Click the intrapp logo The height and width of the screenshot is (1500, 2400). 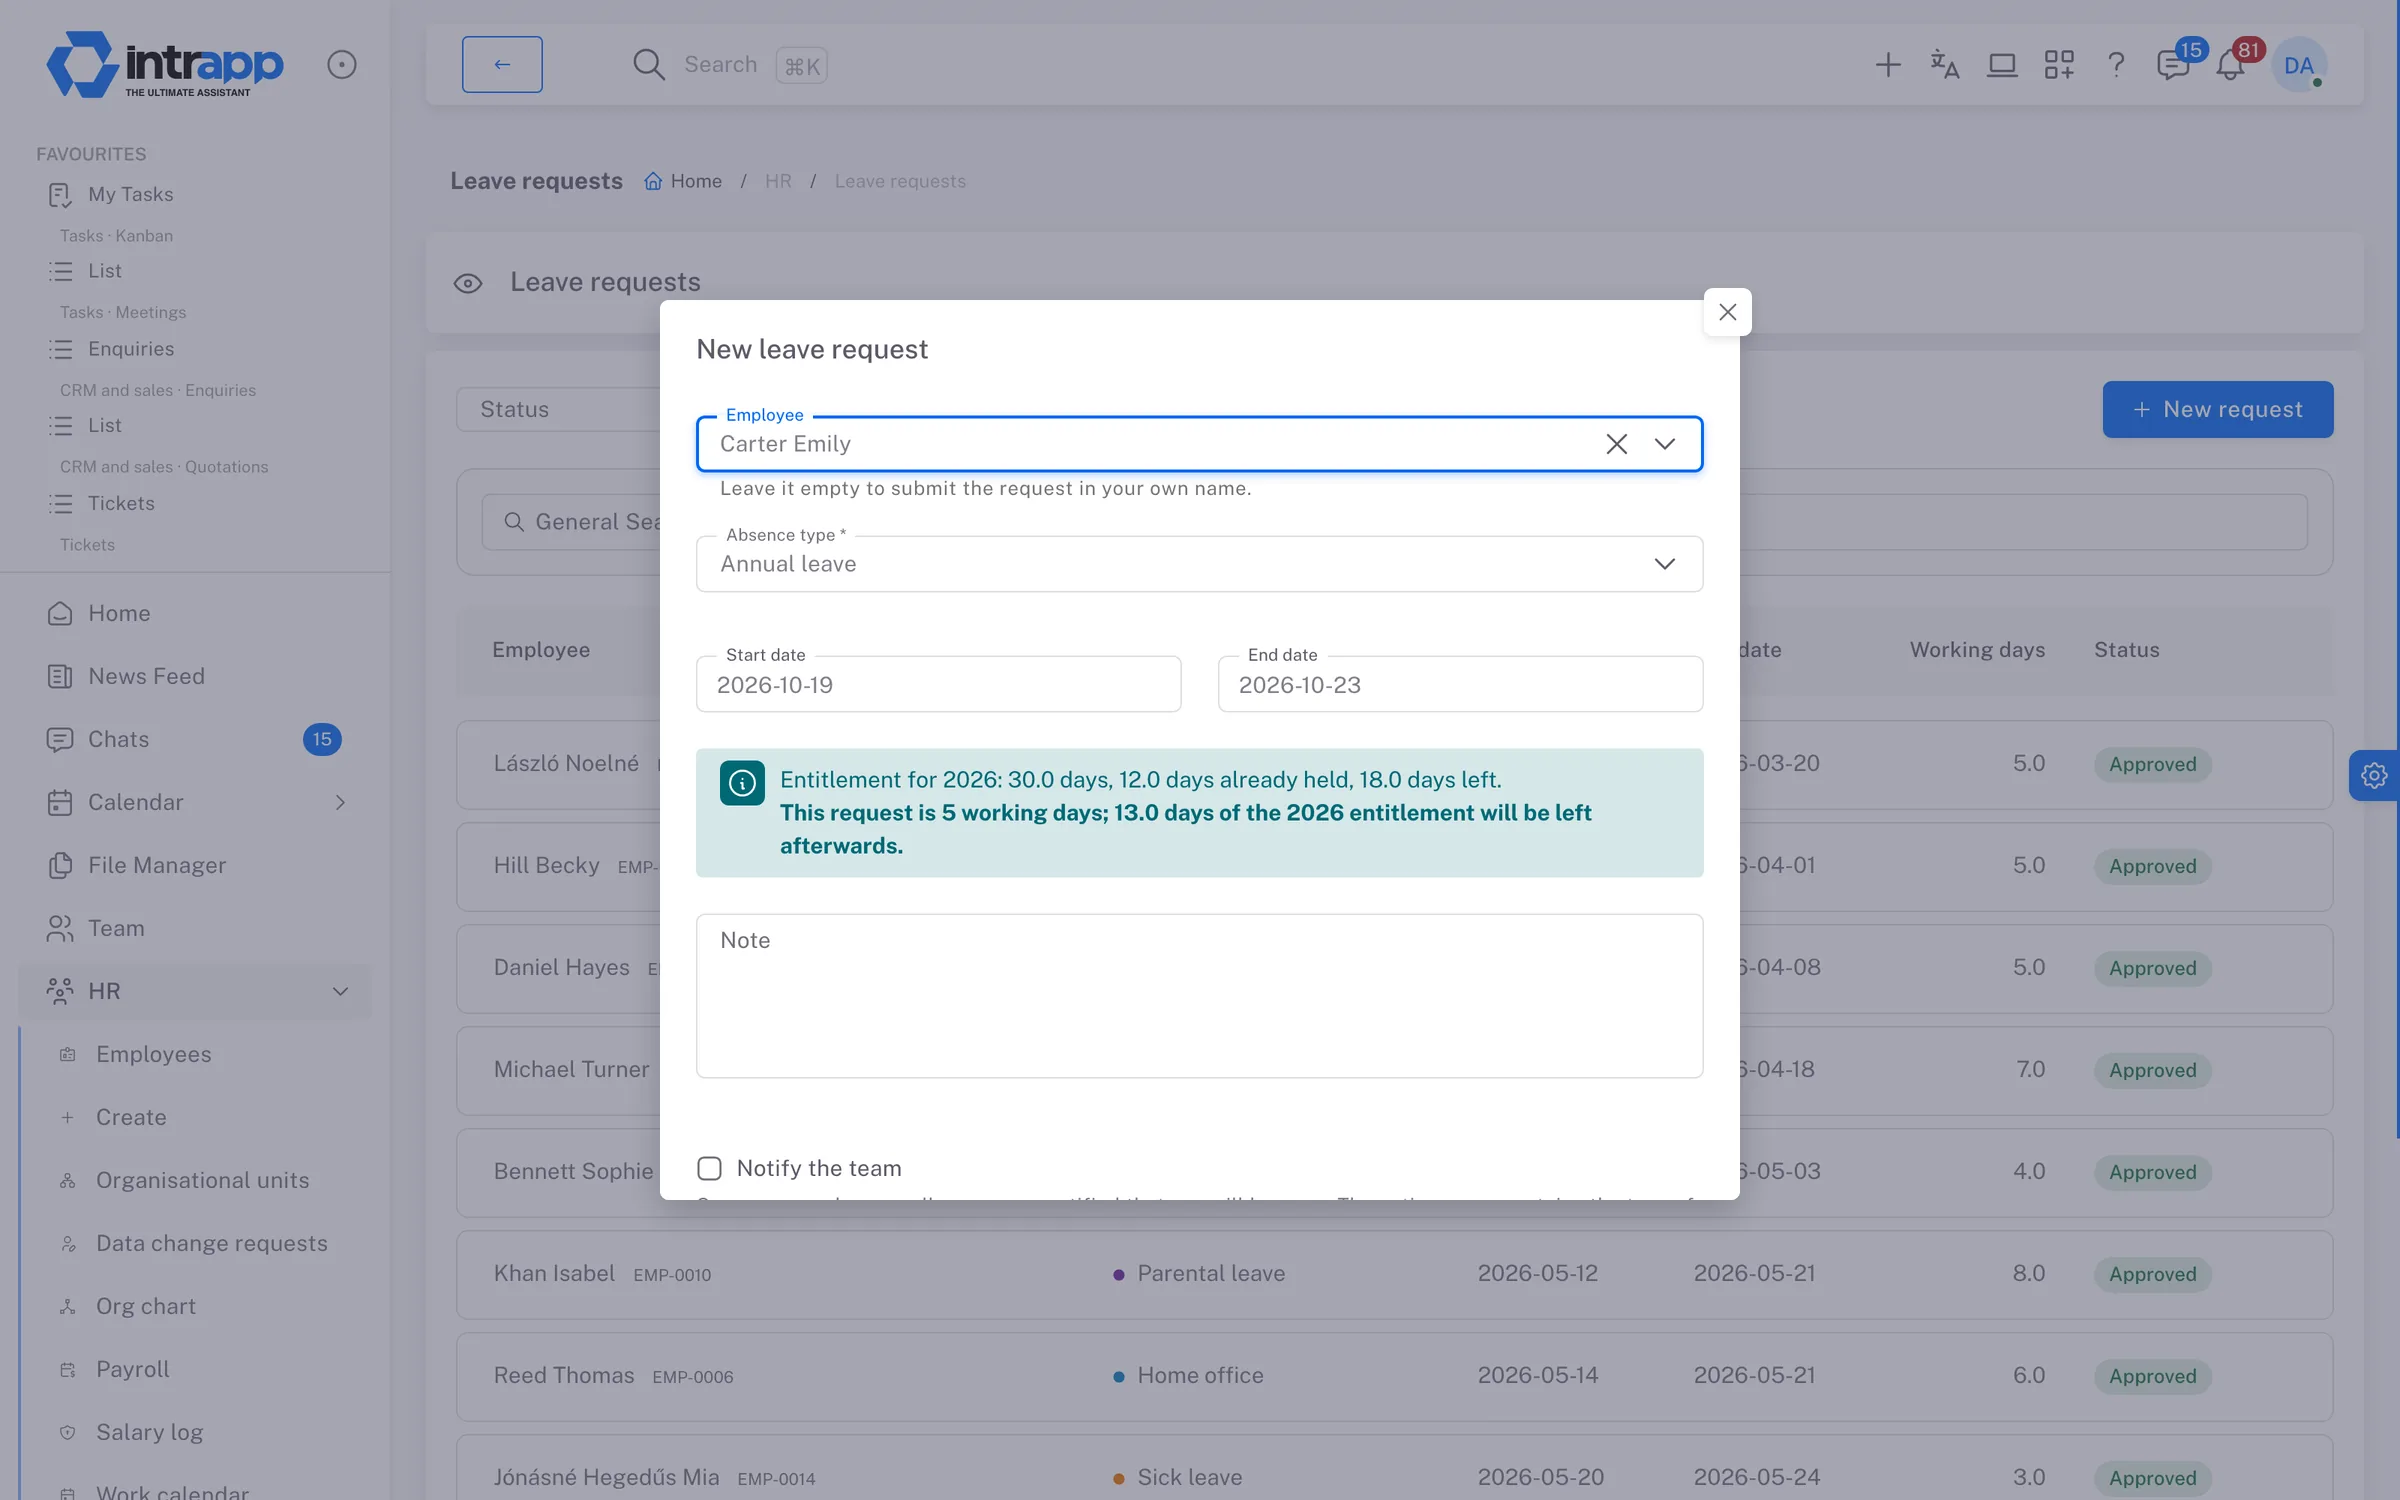[165, 65]
